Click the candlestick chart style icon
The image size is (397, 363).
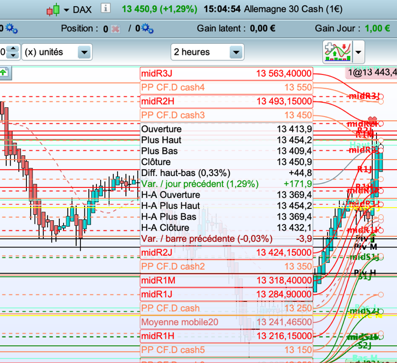coord(53,10)
